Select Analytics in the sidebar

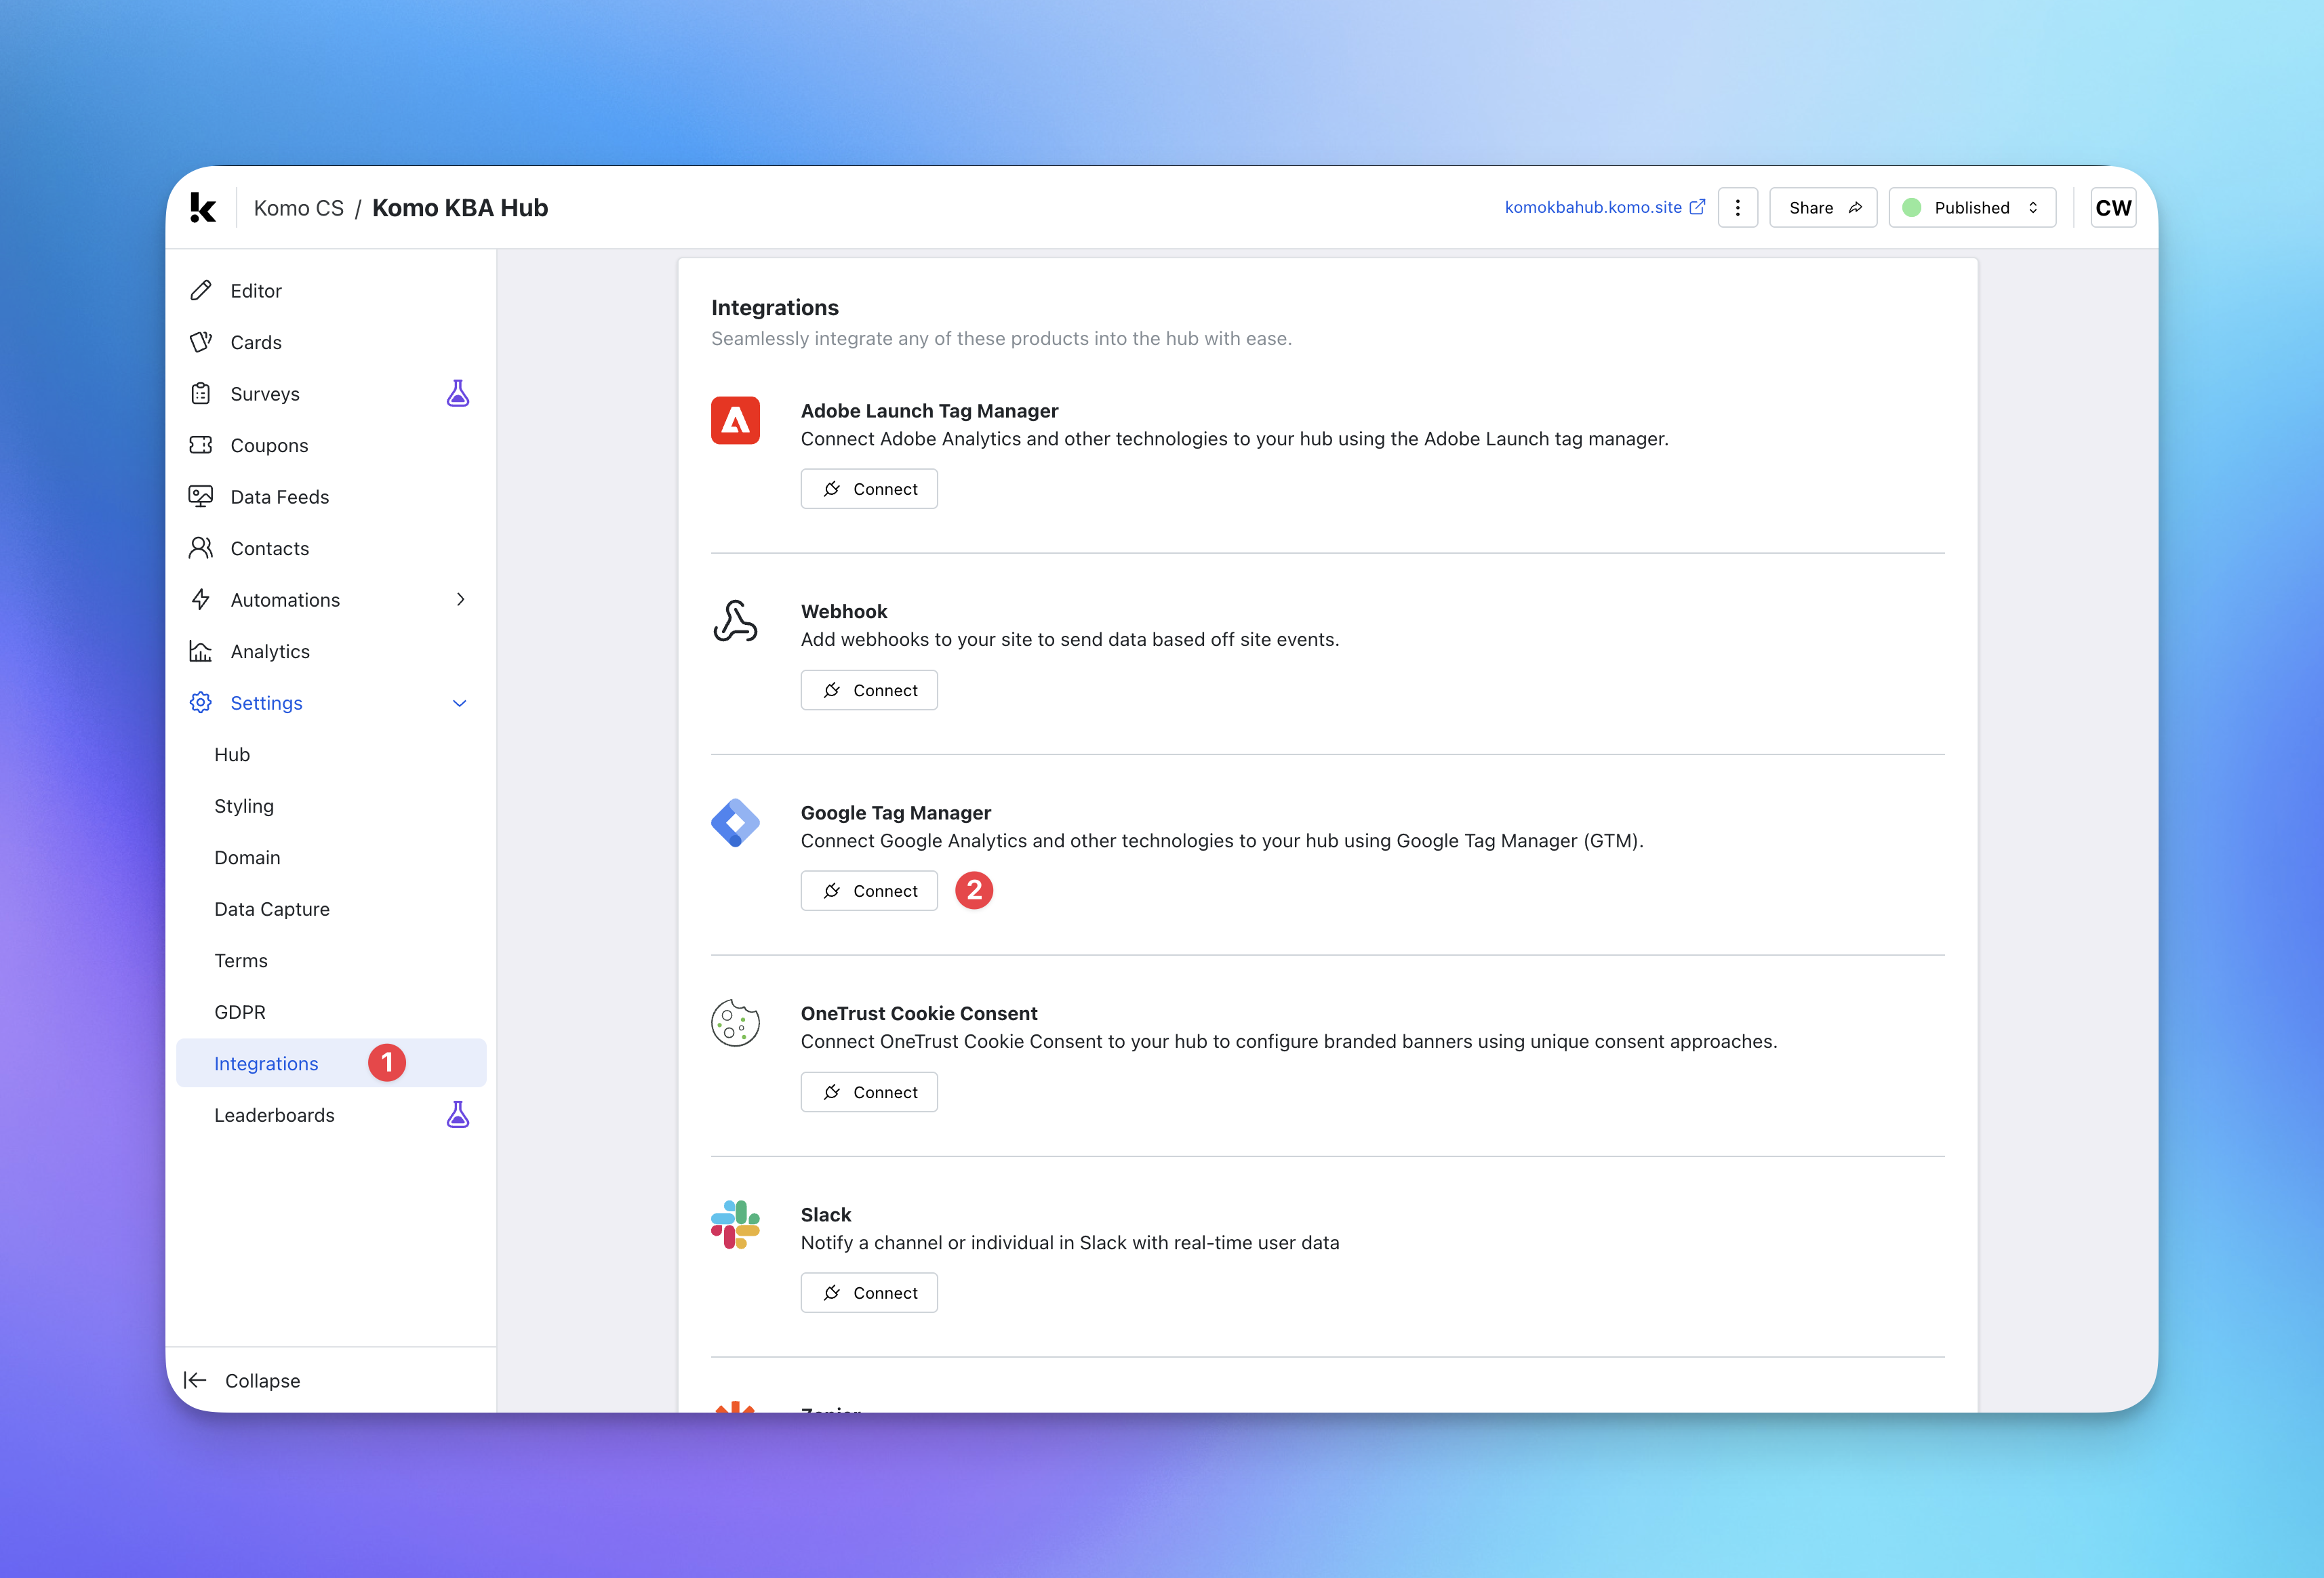pyautogui.click(x=270, y=652)
